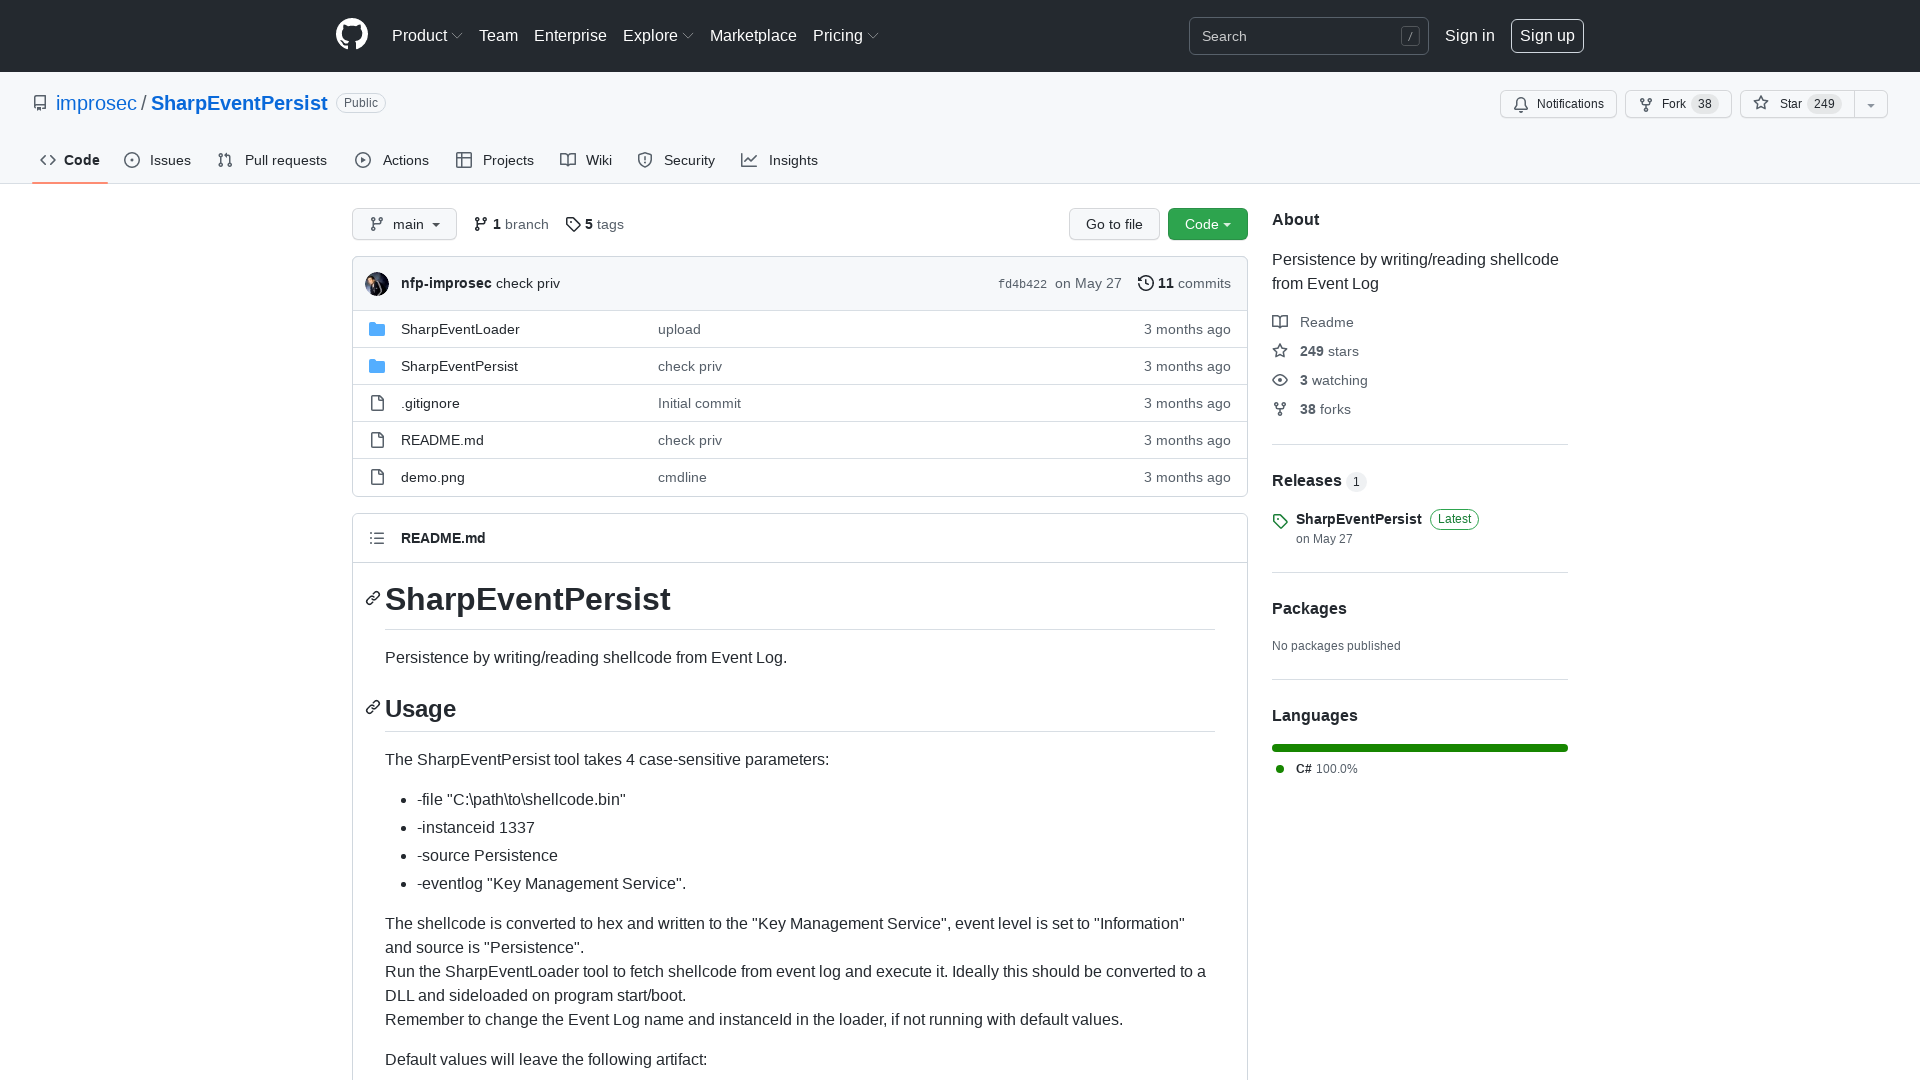Click the Notifications bell button
Screen dimensions: 1920x1080
coord(1558,104)
